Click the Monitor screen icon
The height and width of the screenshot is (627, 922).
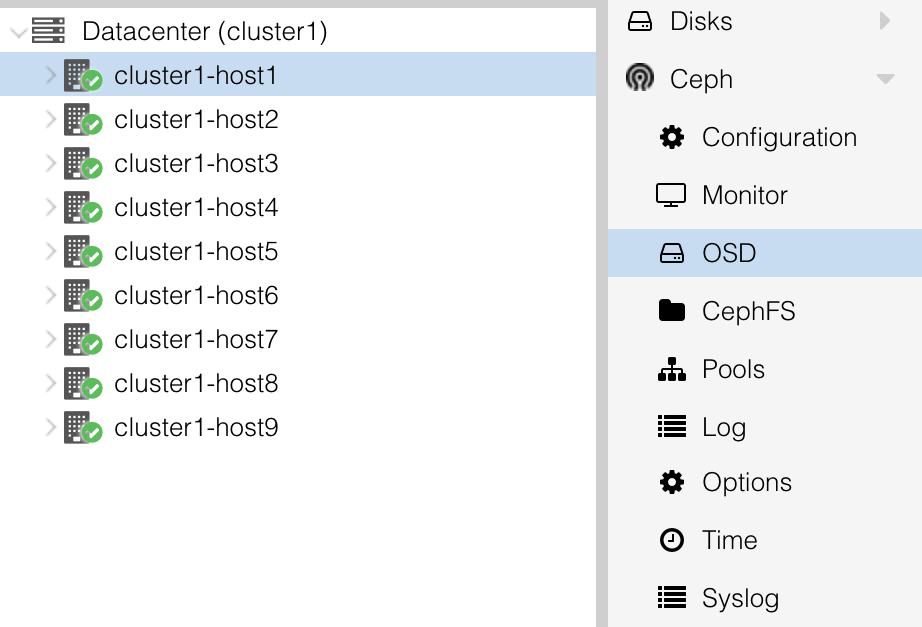(x=672, y=195)
